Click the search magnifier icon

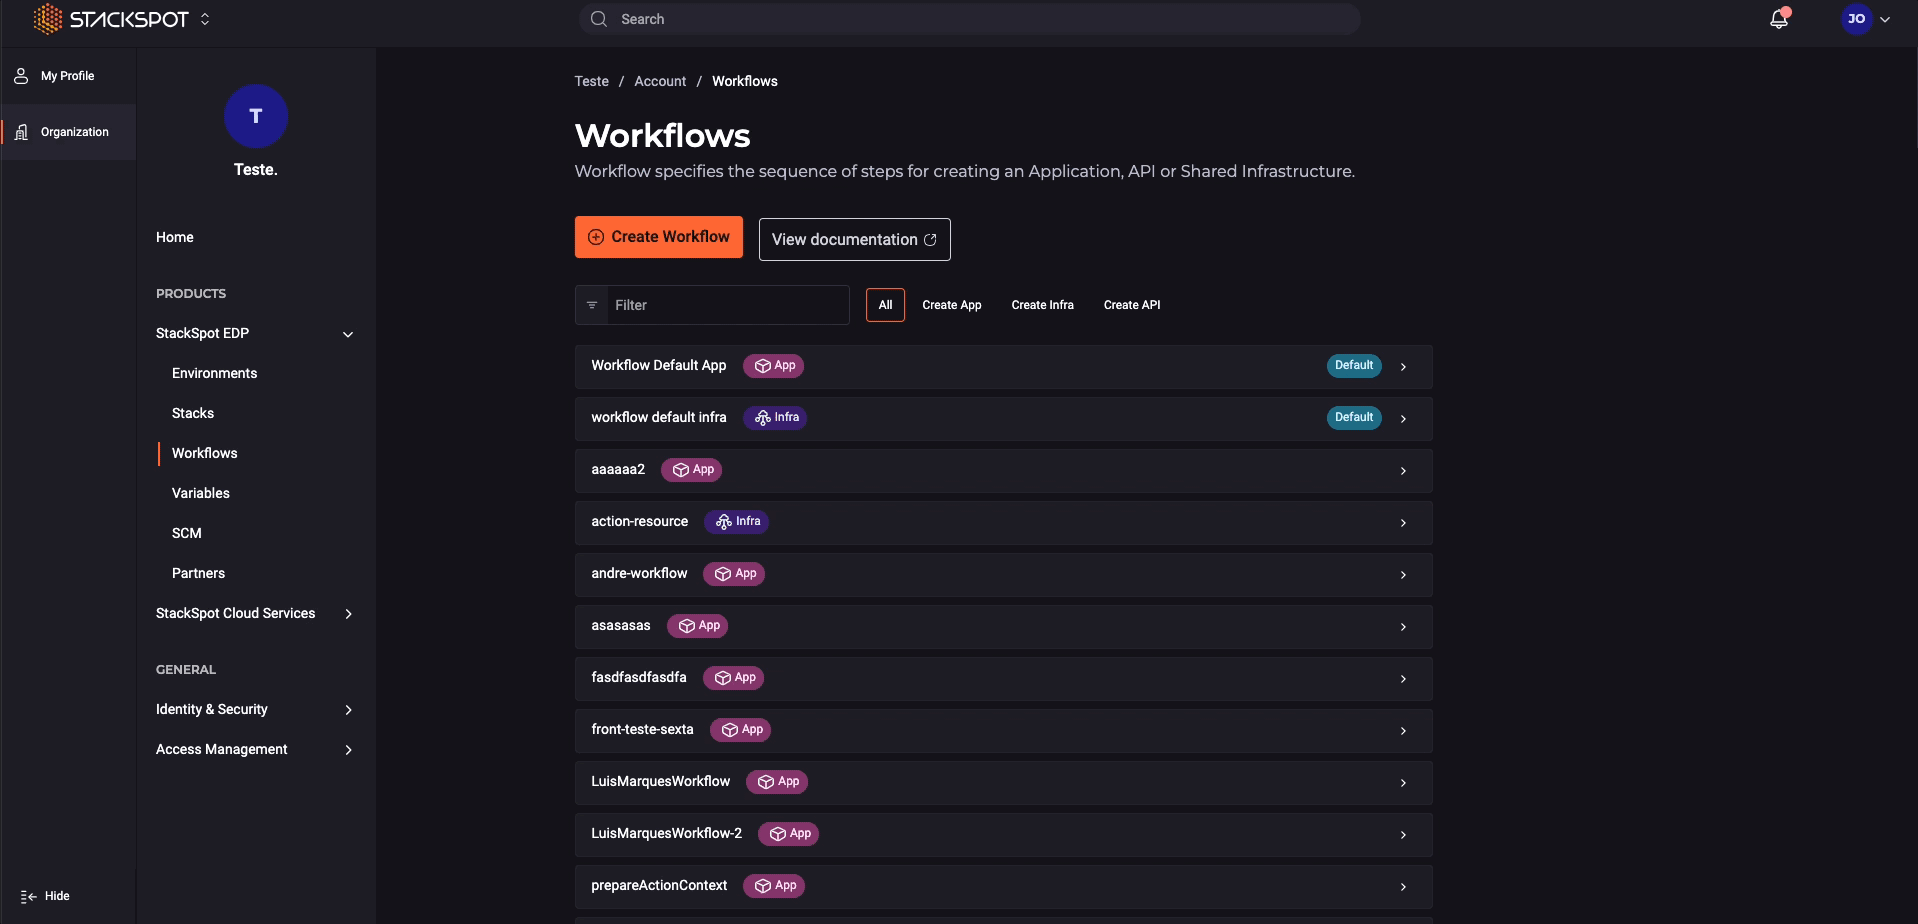click(x=597, y=18)
